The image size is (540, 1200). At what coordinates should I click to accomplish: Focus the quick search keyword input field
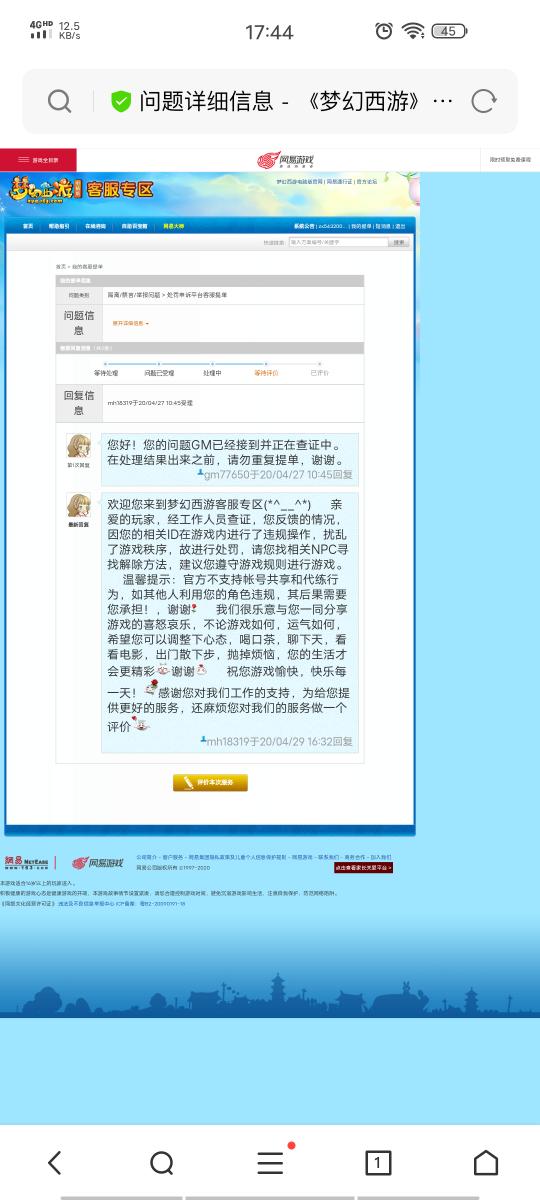click(337, 242)
